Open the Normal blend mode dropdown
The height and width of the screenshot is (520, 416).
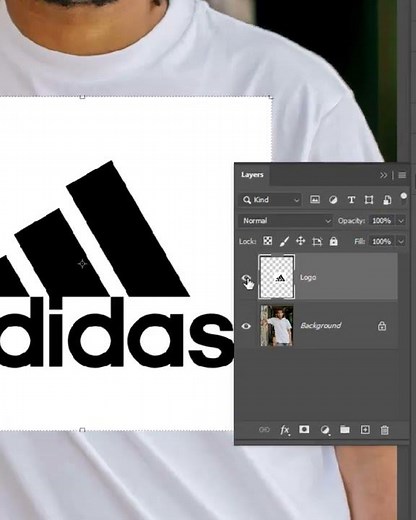(x=286, y=221)
